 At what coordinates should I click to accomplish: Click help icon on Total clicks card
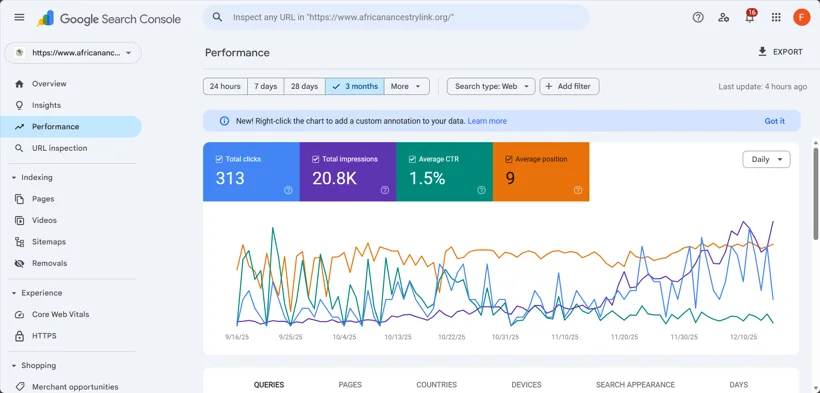pos(288,190)
